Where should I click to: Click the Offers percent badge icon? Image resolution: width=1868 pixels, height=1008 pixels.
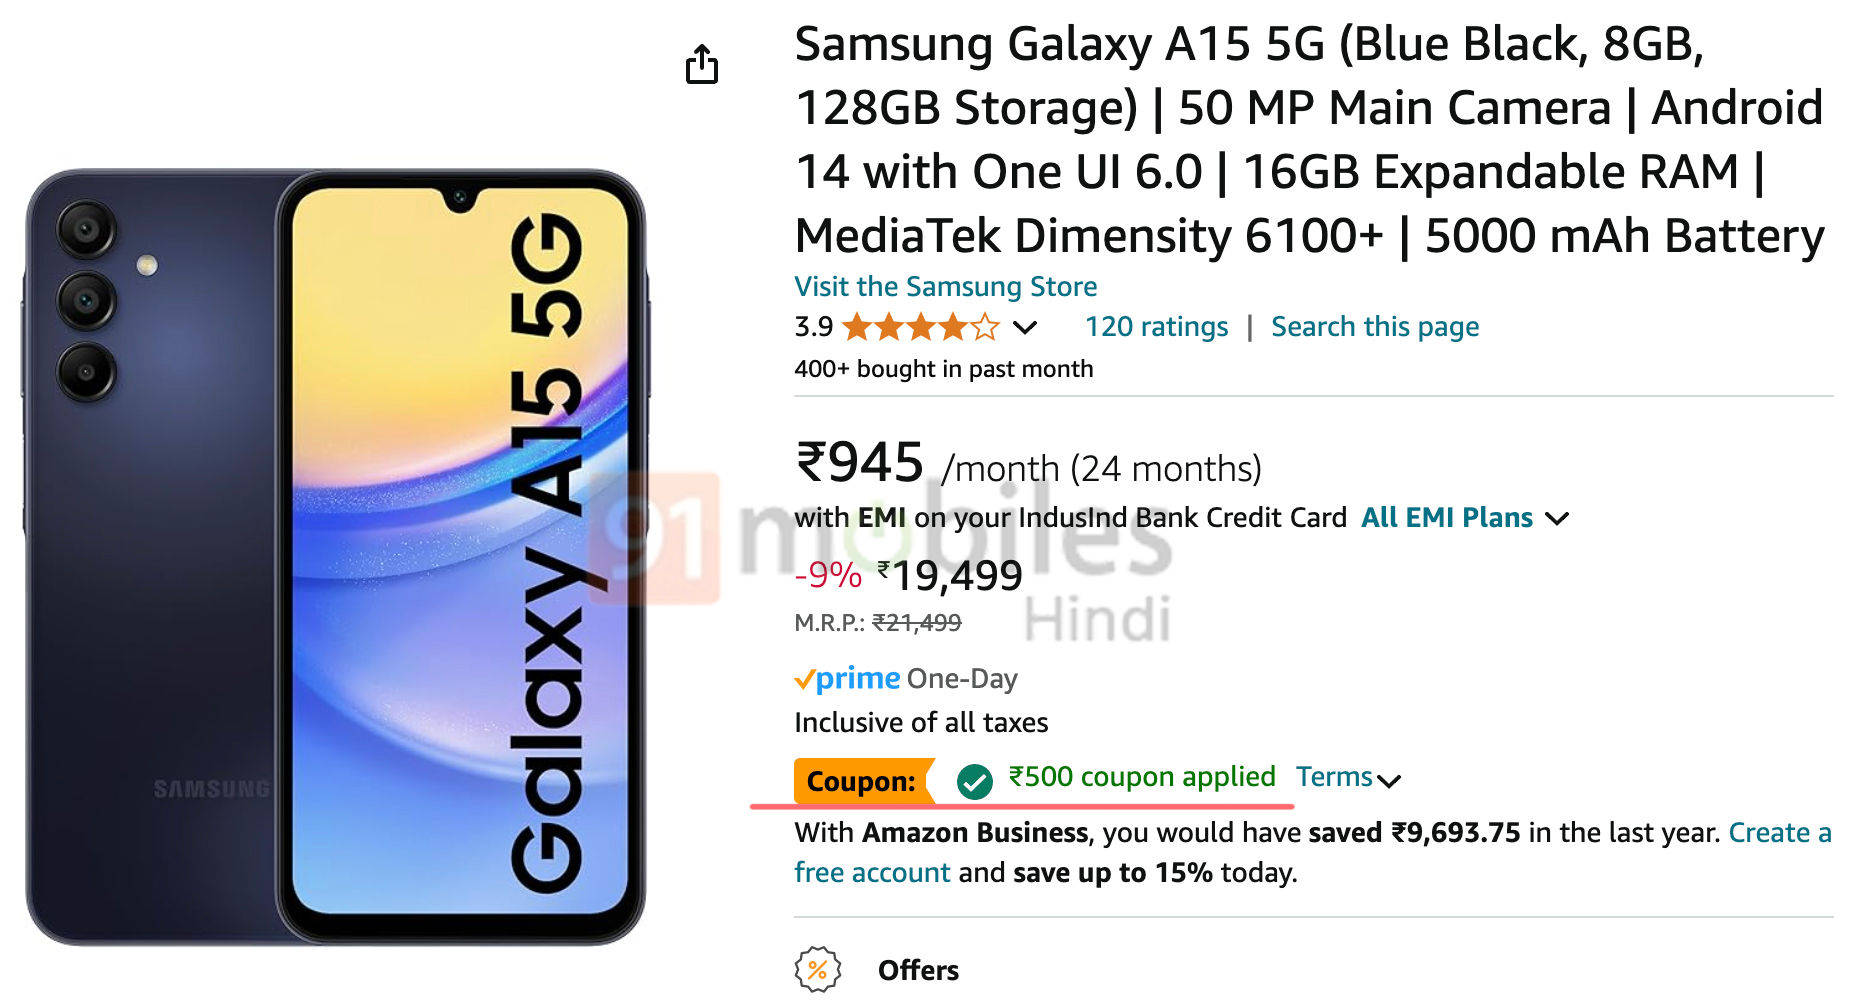pos(818,969)
